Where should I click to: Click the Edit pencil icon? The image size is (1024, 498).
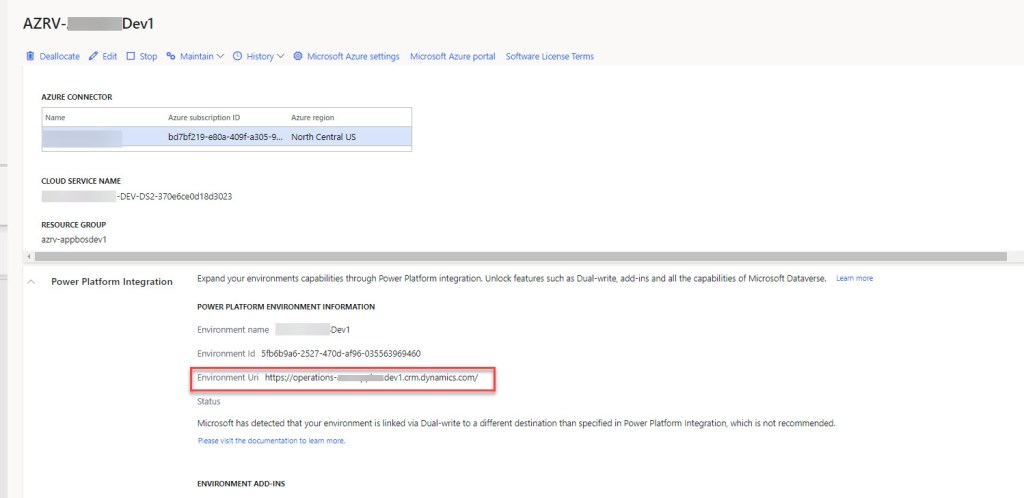pyautogui.click(x=93, y=57)
